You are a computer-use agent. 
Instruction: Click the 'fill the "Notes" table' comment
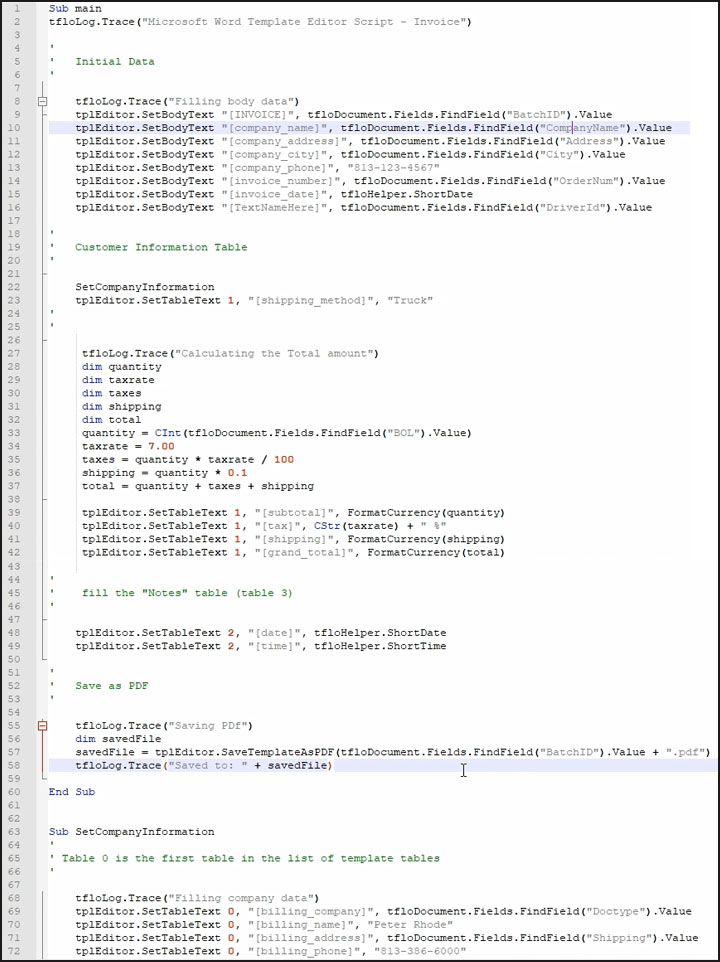tap(187, 593)
